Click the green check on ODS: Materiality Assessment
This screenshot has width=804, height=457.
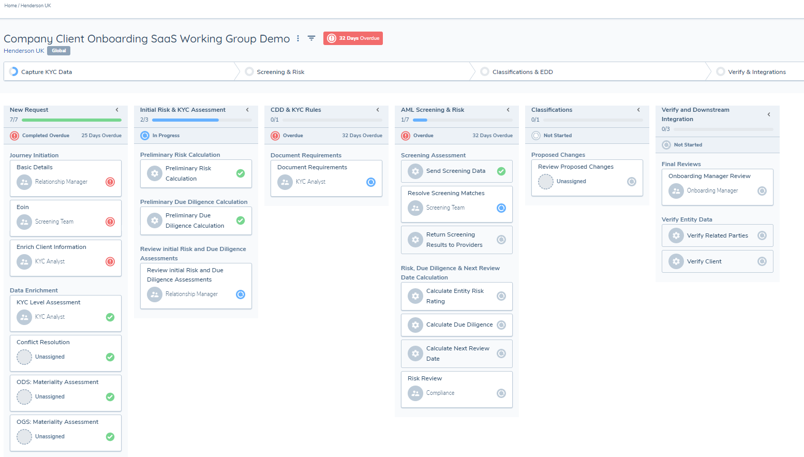110,397
